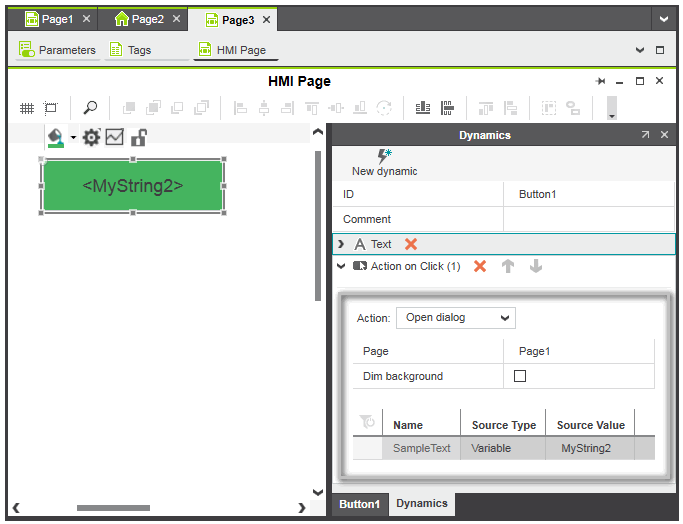Toggle the padlock lock icon
Viewport: 683px width, 524px height.
139,138
